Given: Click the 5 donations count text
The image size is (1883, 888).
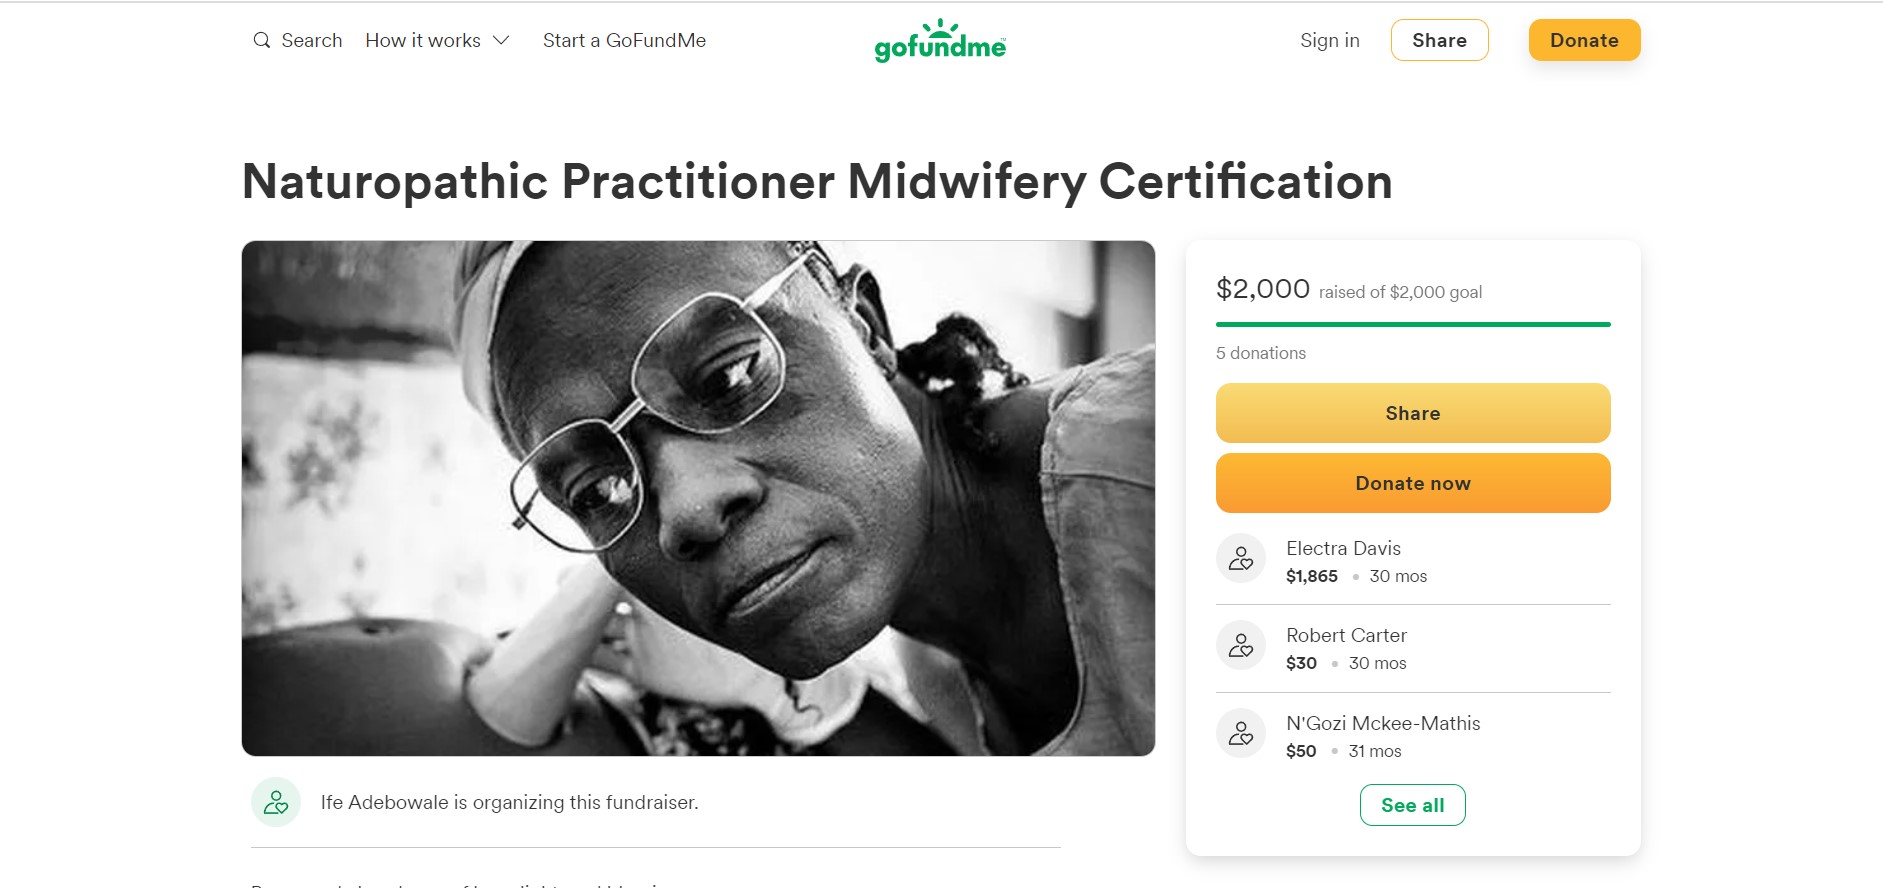Looking at the screenshot, I should pyautogui.click(x=1260, y=353).
